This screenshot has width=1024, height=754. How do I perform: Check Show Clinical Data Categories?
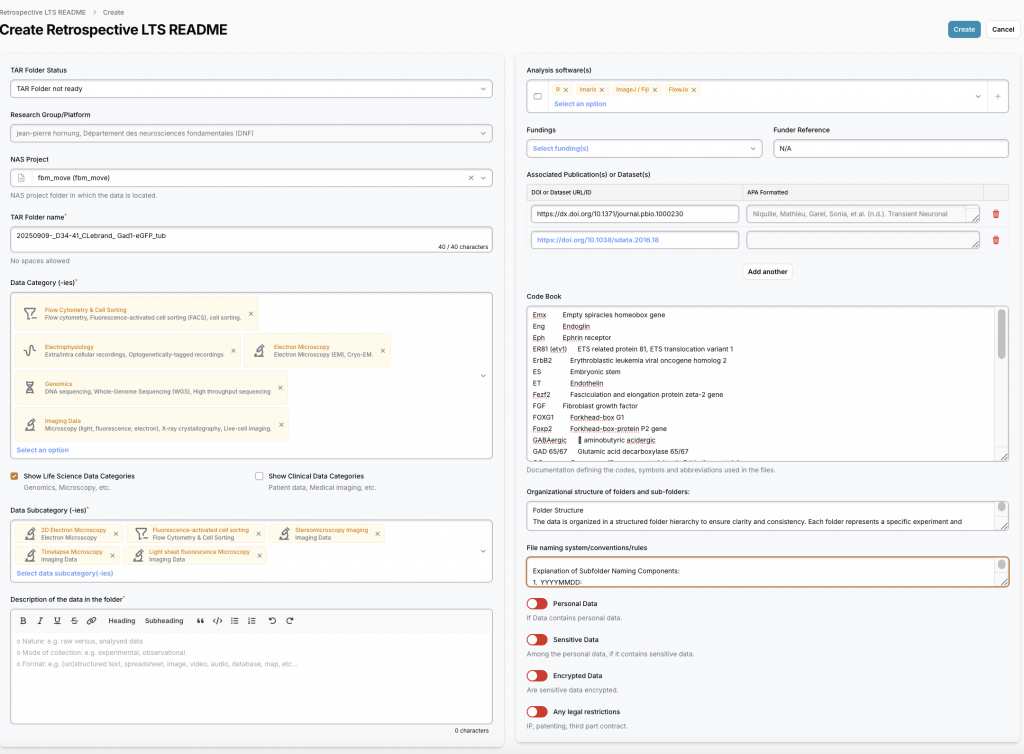click(x=259, y=476)
